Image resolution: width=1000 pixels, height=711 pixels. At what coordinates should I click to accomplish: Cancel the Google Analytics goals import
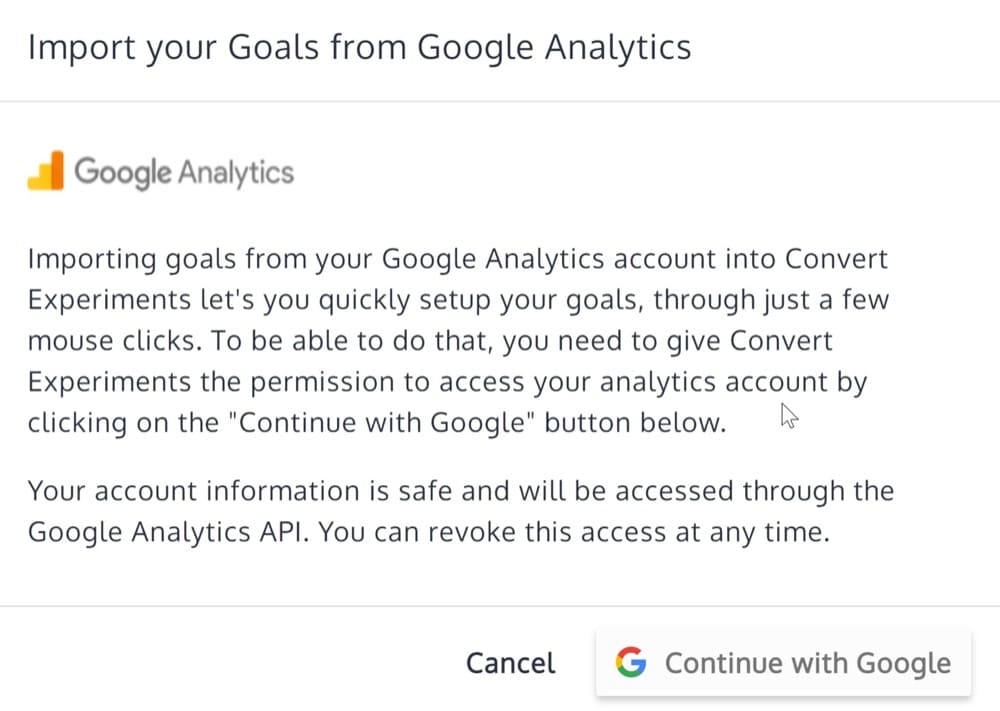[510, 663]
